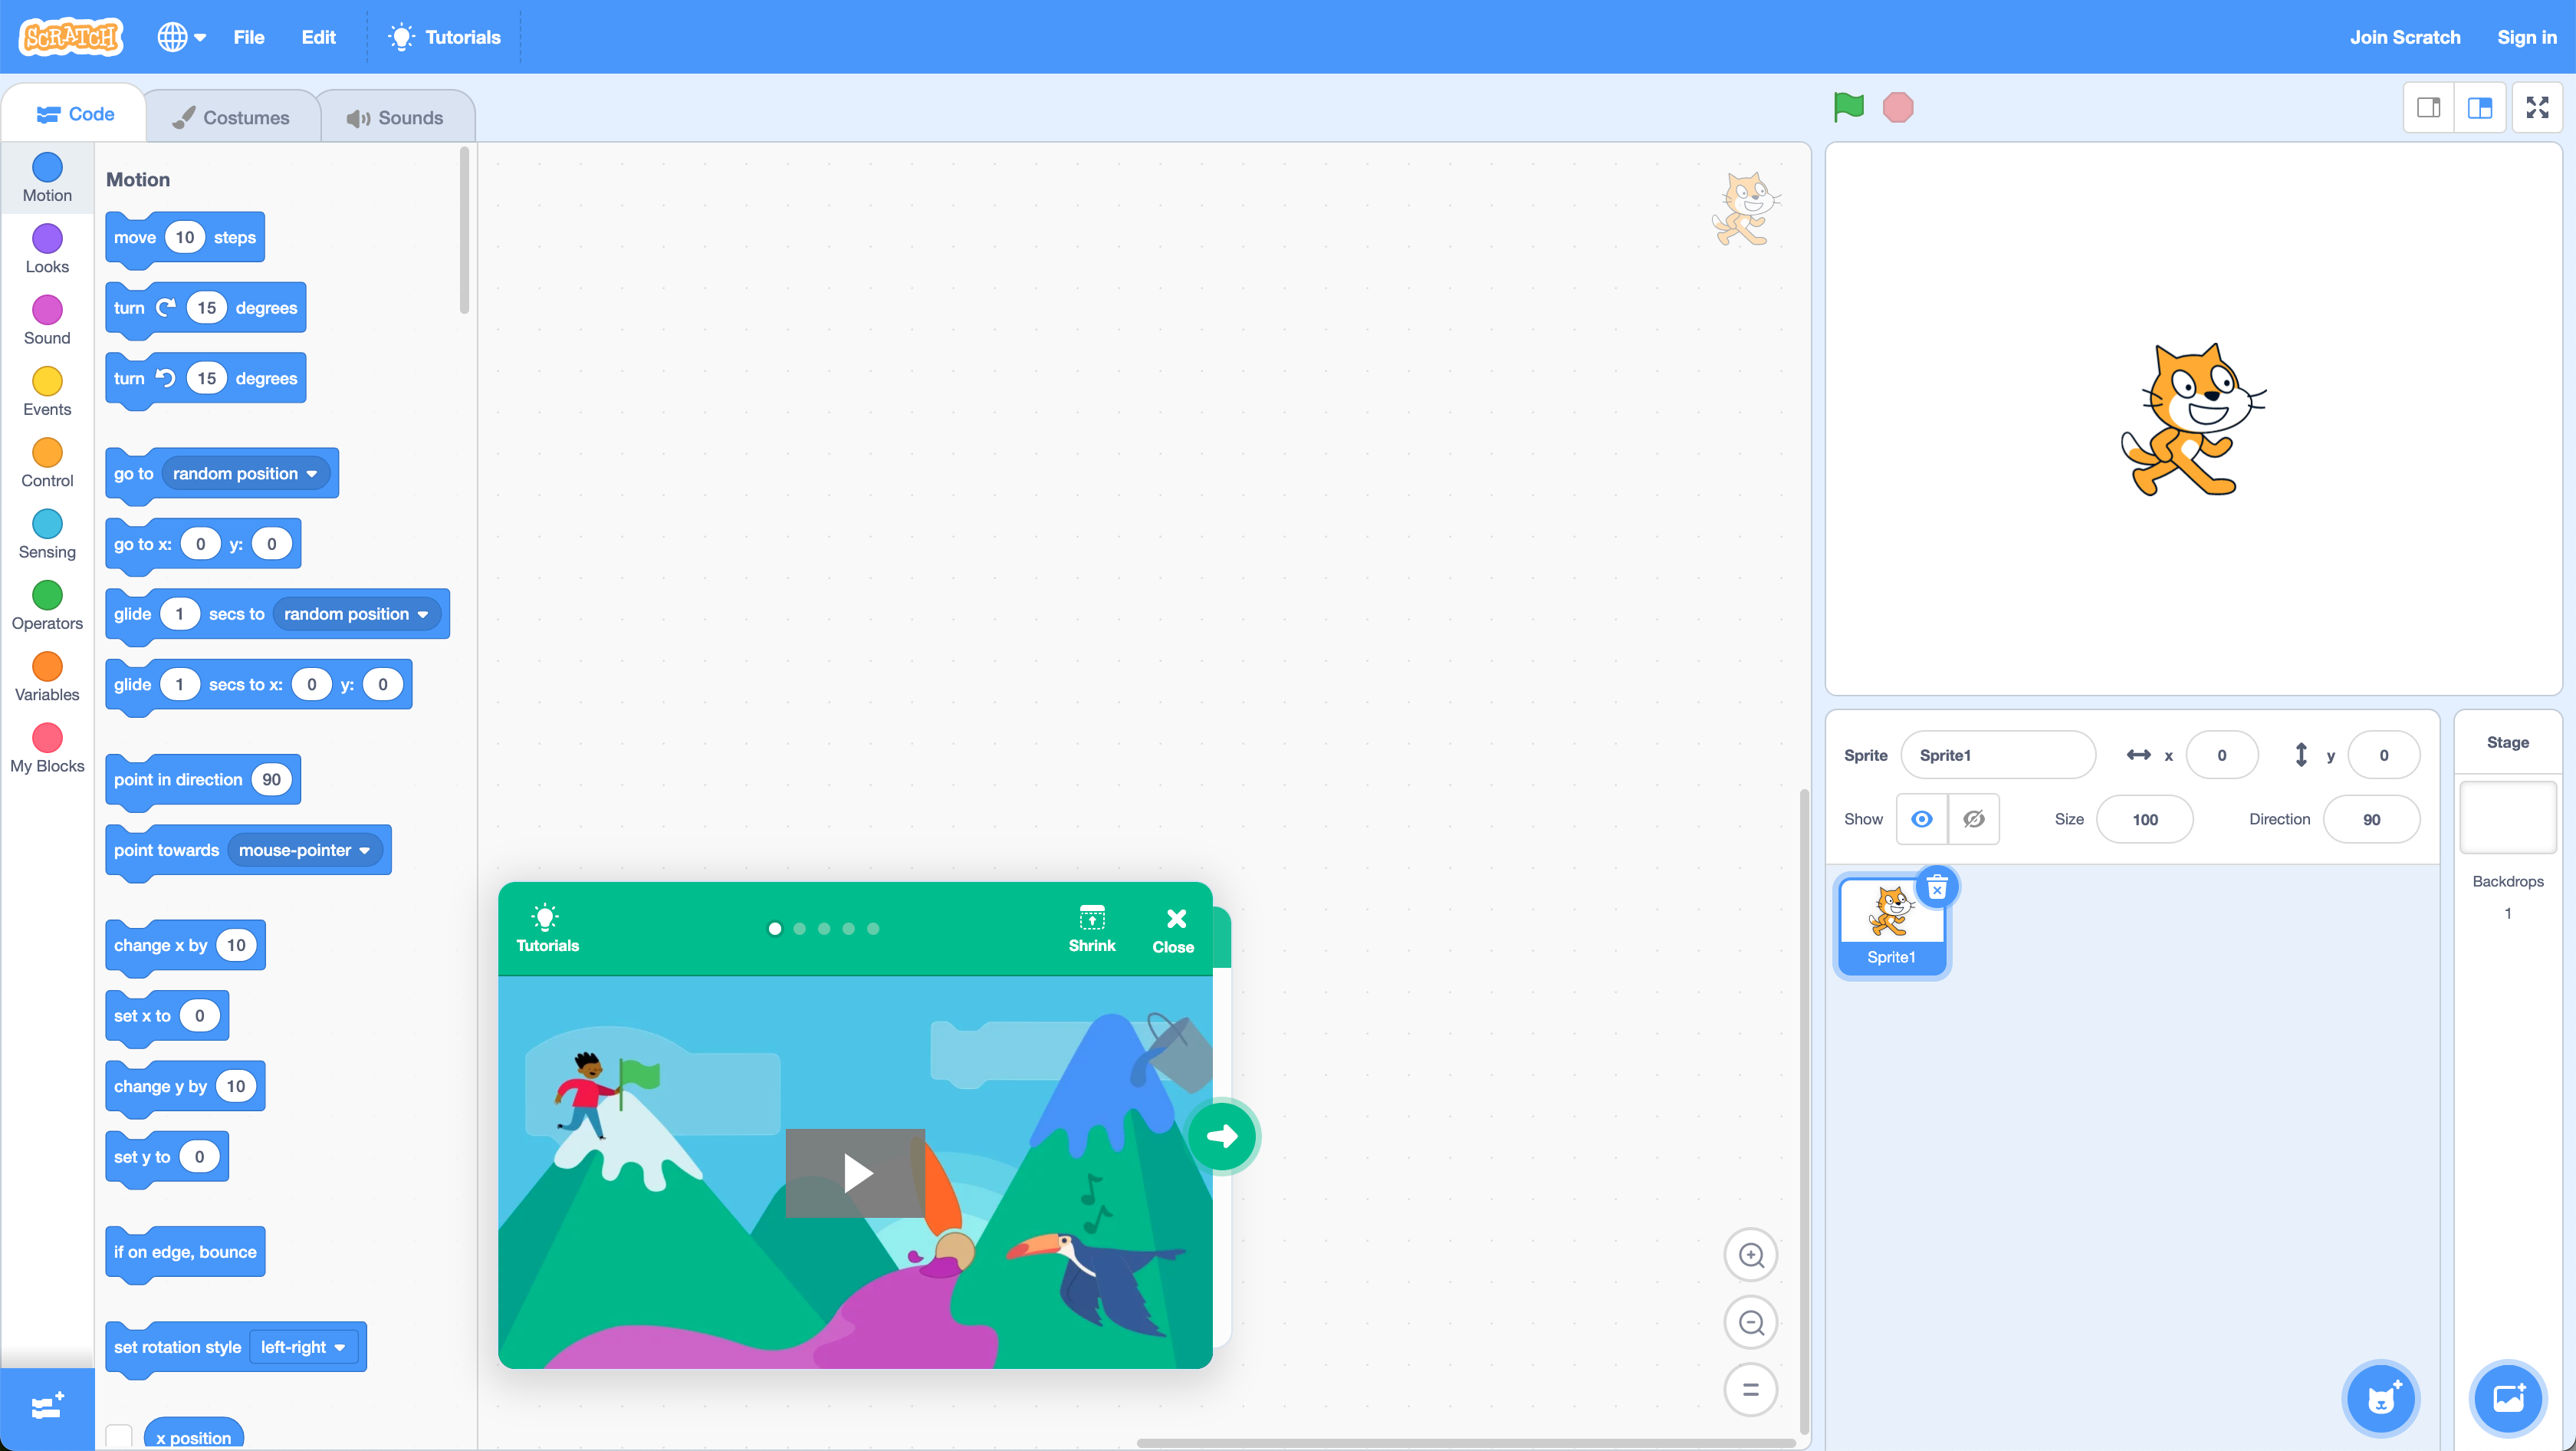Screen dimensions: 2576x1451
Task: Check the x position reporter checkbox
Action: pos(119,1436)
